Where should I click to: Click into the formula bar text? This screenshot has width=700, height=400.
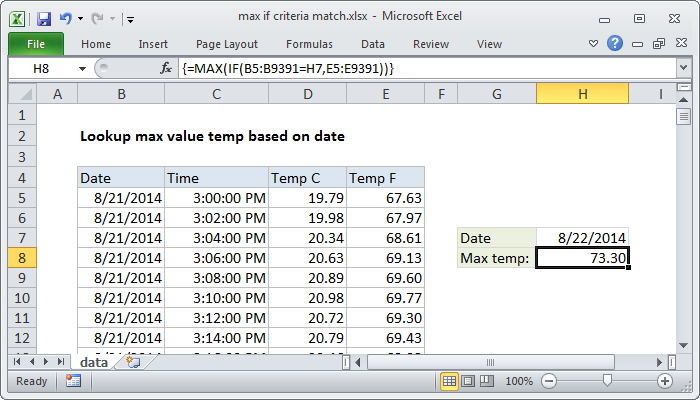click(x=426, y=69)
